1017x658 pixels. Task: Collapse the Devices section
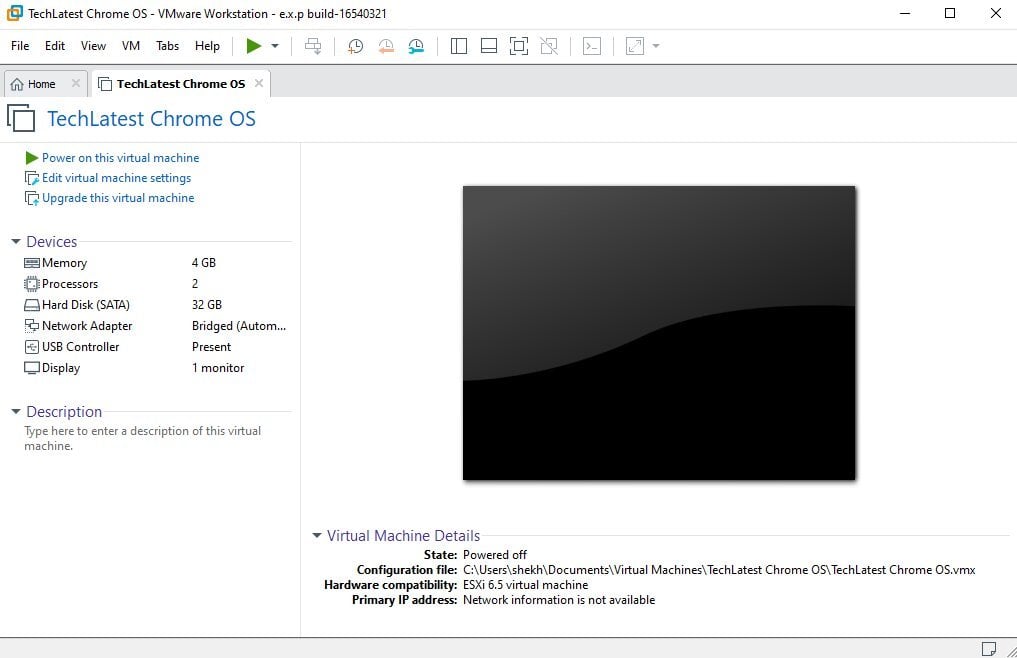[16, 241]
